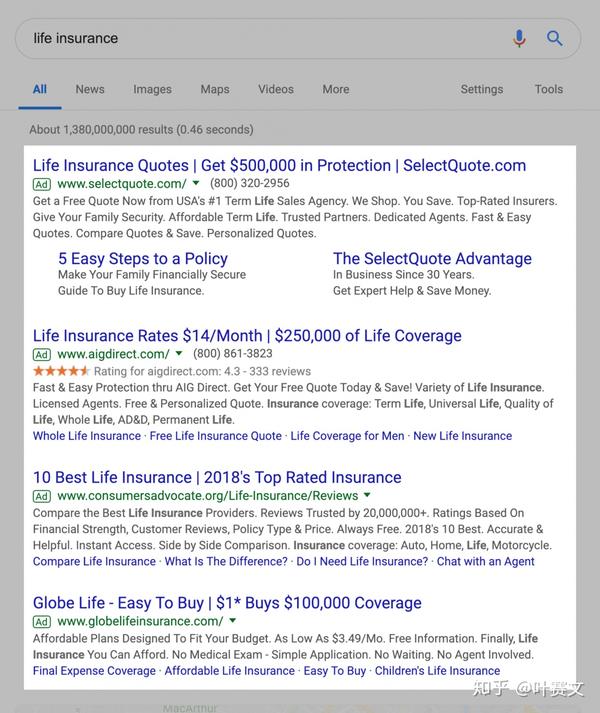600x713 pixels.
Task: Switch to the Videos tab
Action: tap(276, 89)
